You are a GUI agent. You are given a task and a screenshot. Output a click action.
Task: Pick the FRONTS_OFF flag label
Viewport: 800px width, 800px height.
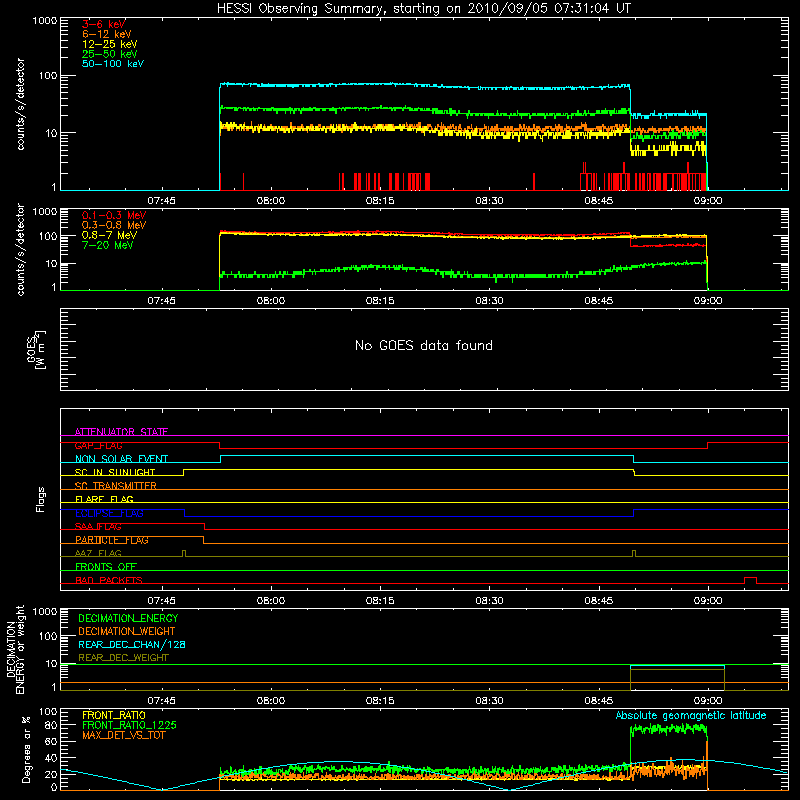pyautogui.click(x=106, y=567)
